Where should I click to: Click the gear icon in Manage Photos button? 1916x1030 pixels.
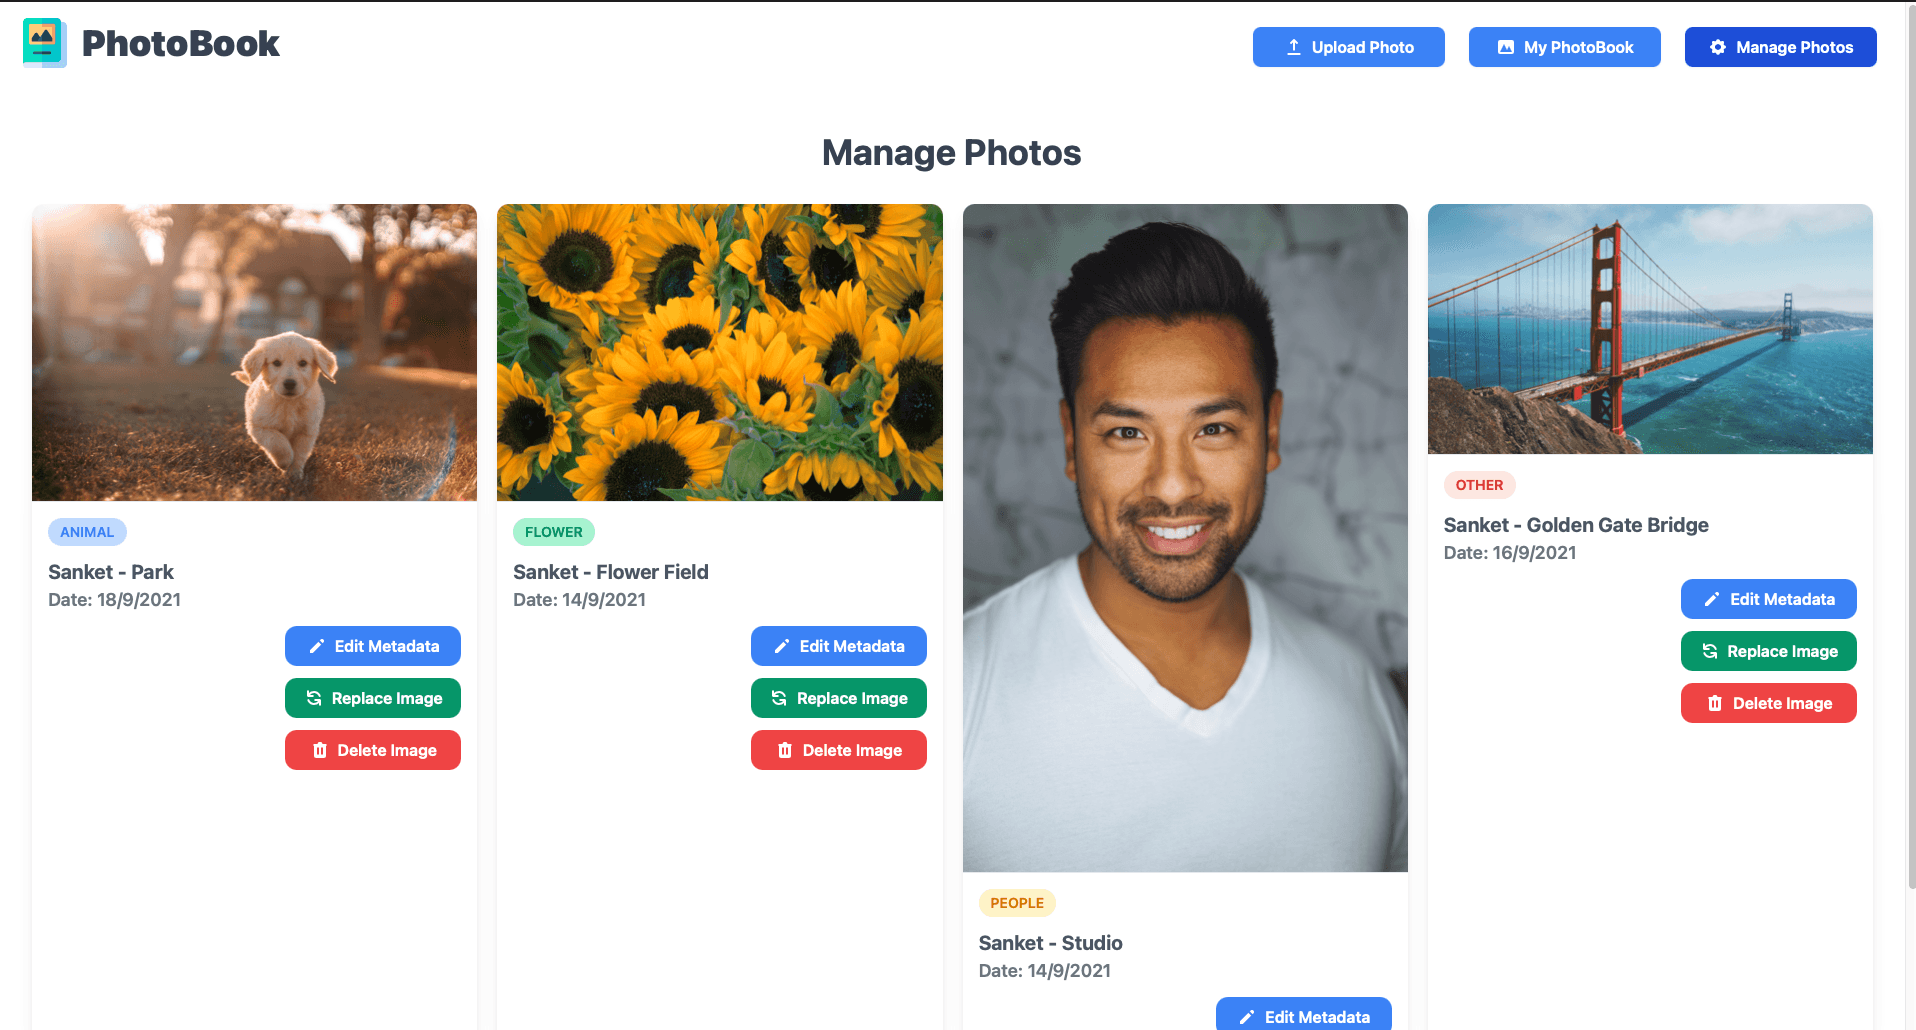click(1717, 47)
